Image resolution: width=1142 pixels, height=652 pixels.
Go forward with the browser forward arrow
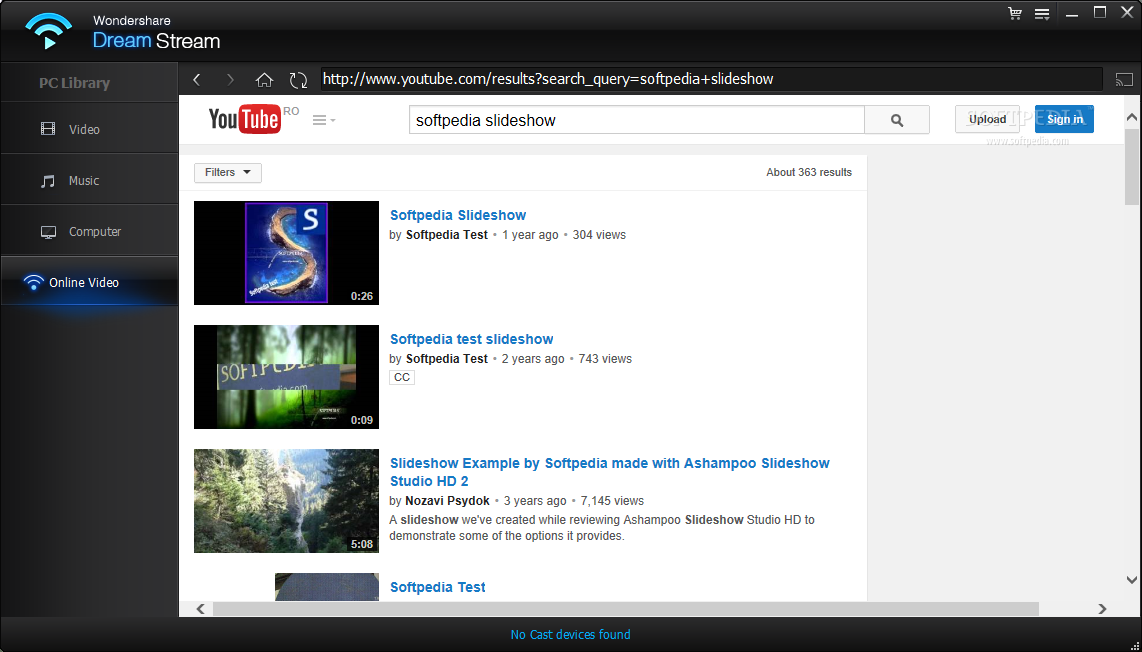230,79
